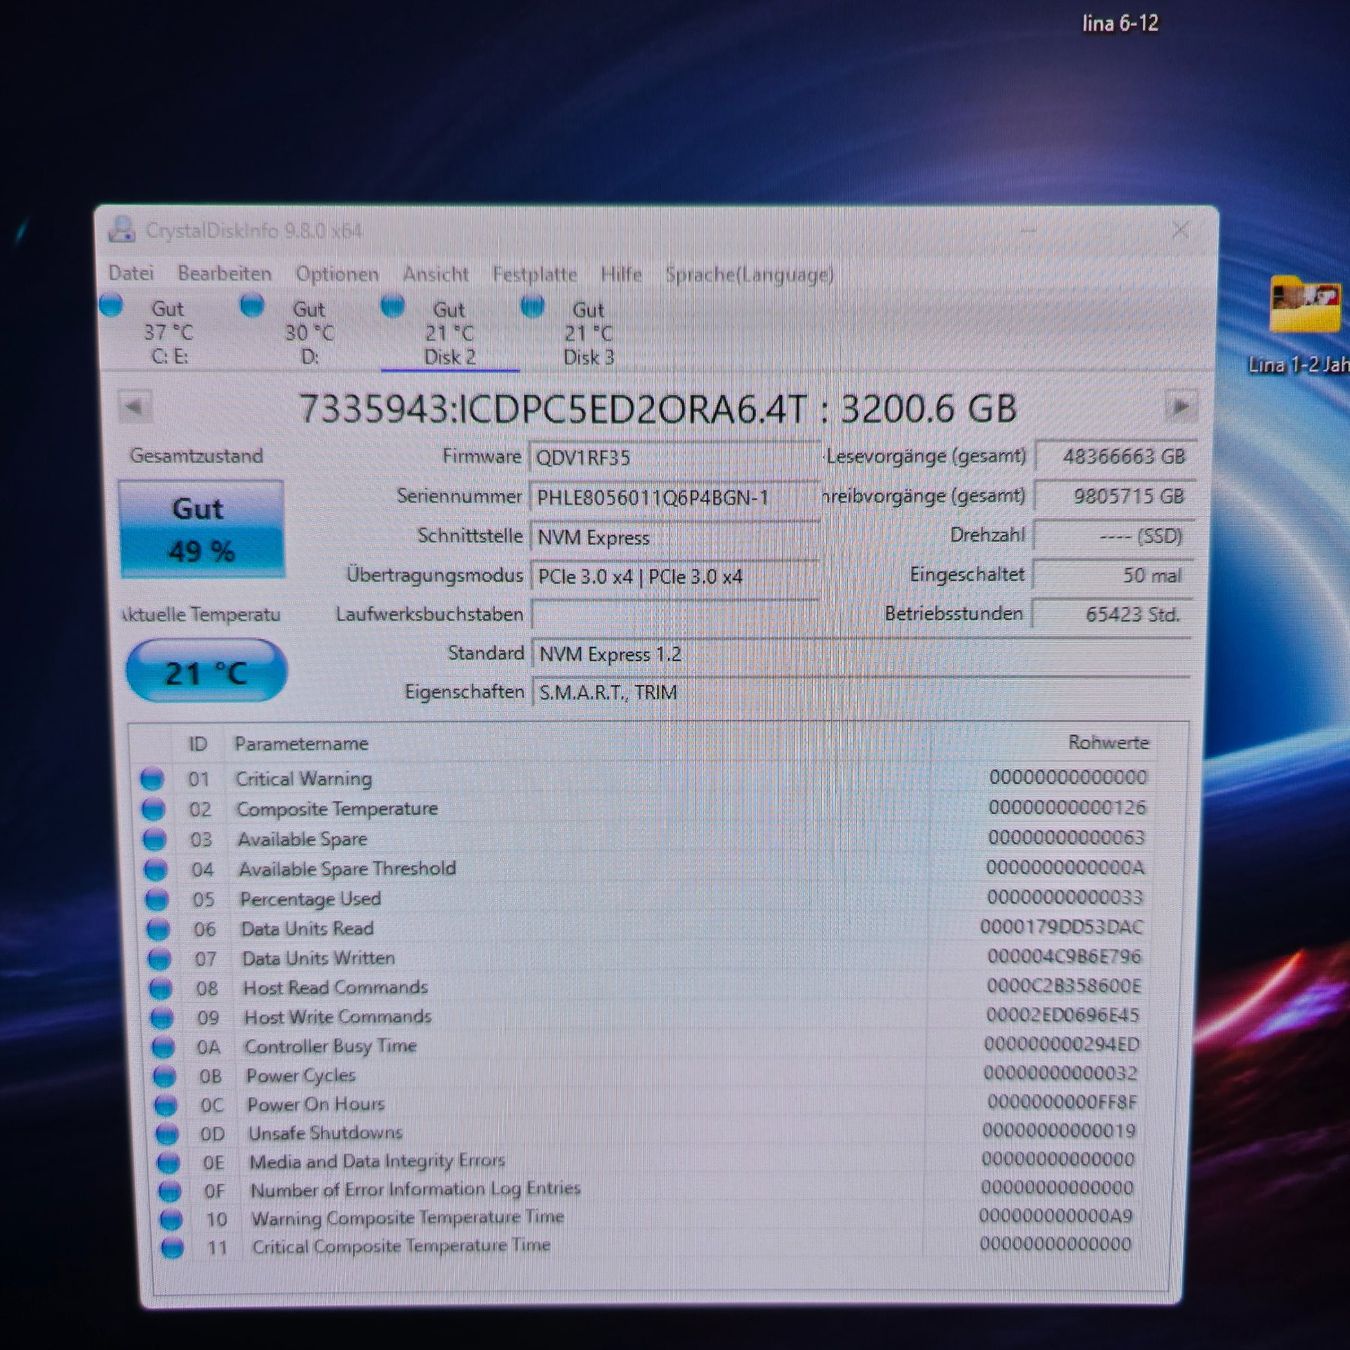The height and width of the screenshot is (1350, 1350).
Task: Go to next disk with right arrow
Action: pos(1180,407)
